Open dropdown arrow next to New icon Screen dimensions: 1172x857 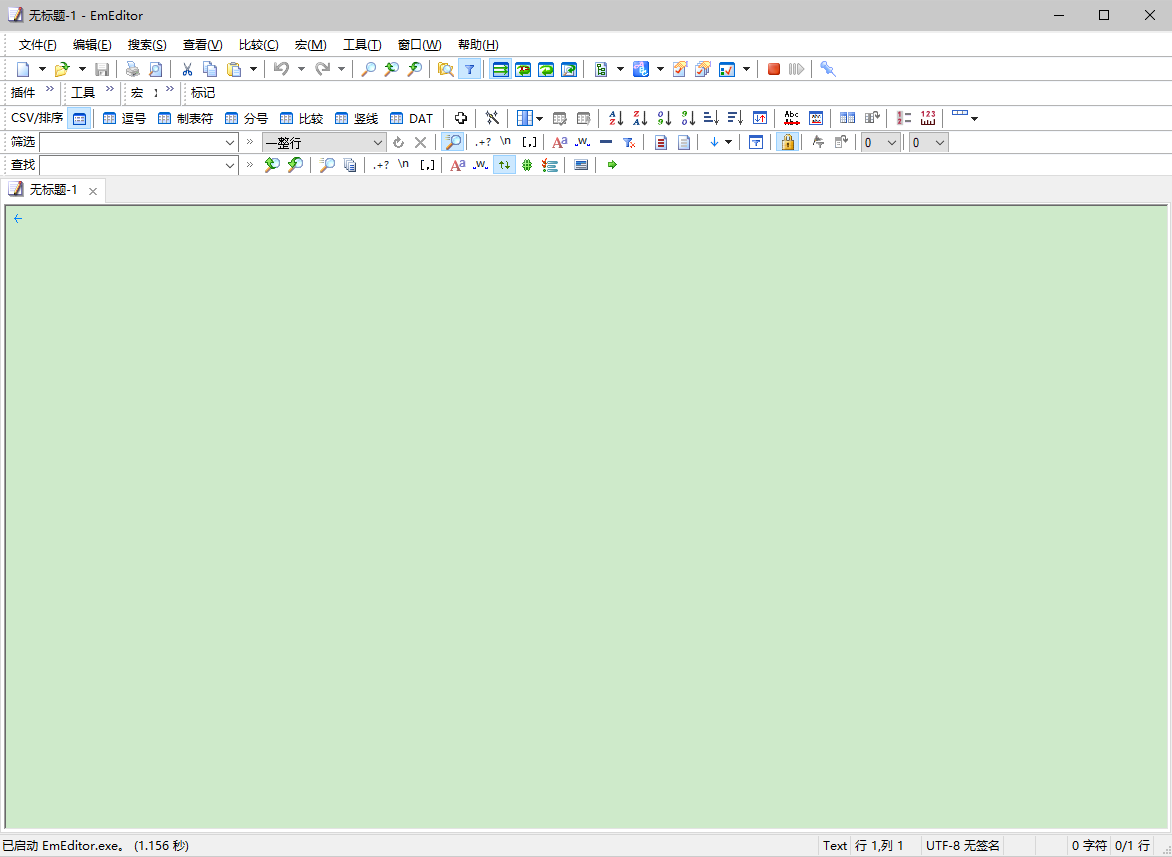click(x=42, y=69)
